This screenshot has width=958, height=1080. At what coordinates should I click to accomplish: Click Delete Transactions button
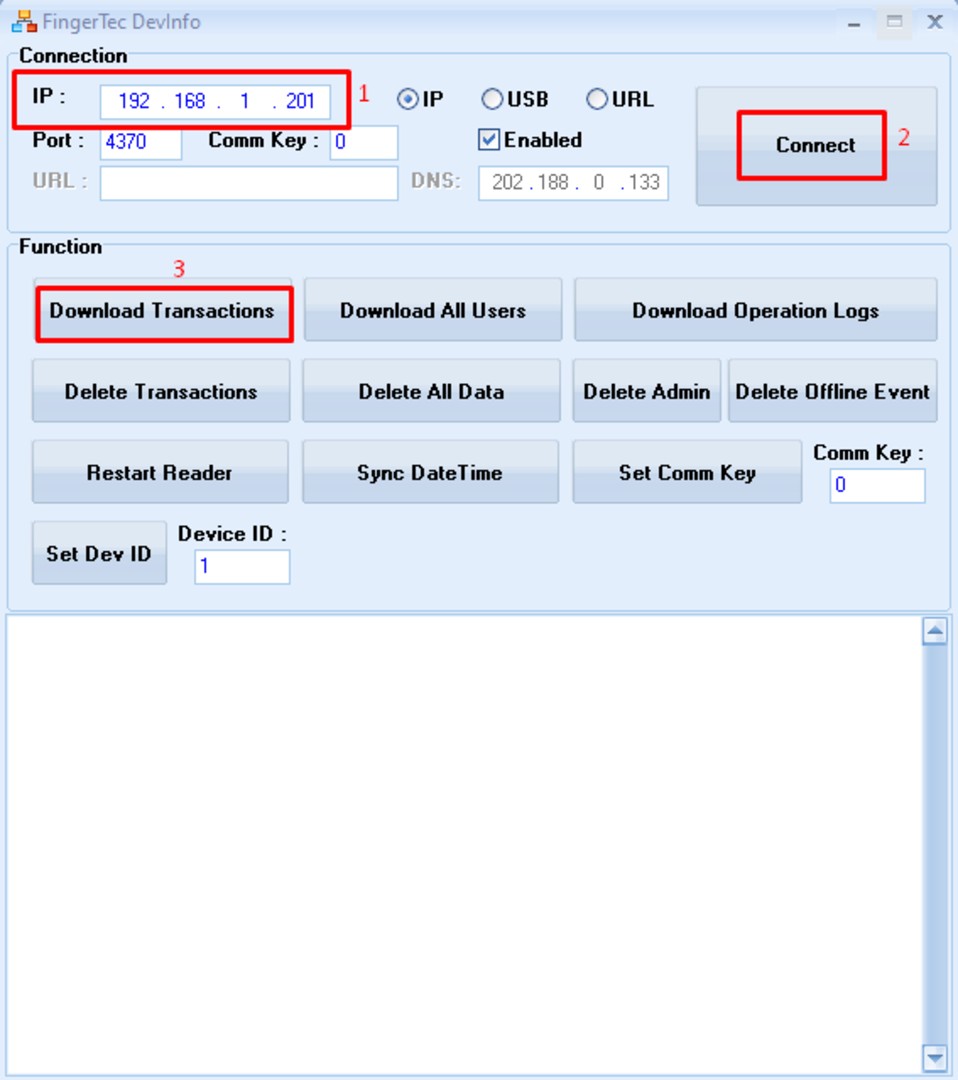(x=161, y=391)
